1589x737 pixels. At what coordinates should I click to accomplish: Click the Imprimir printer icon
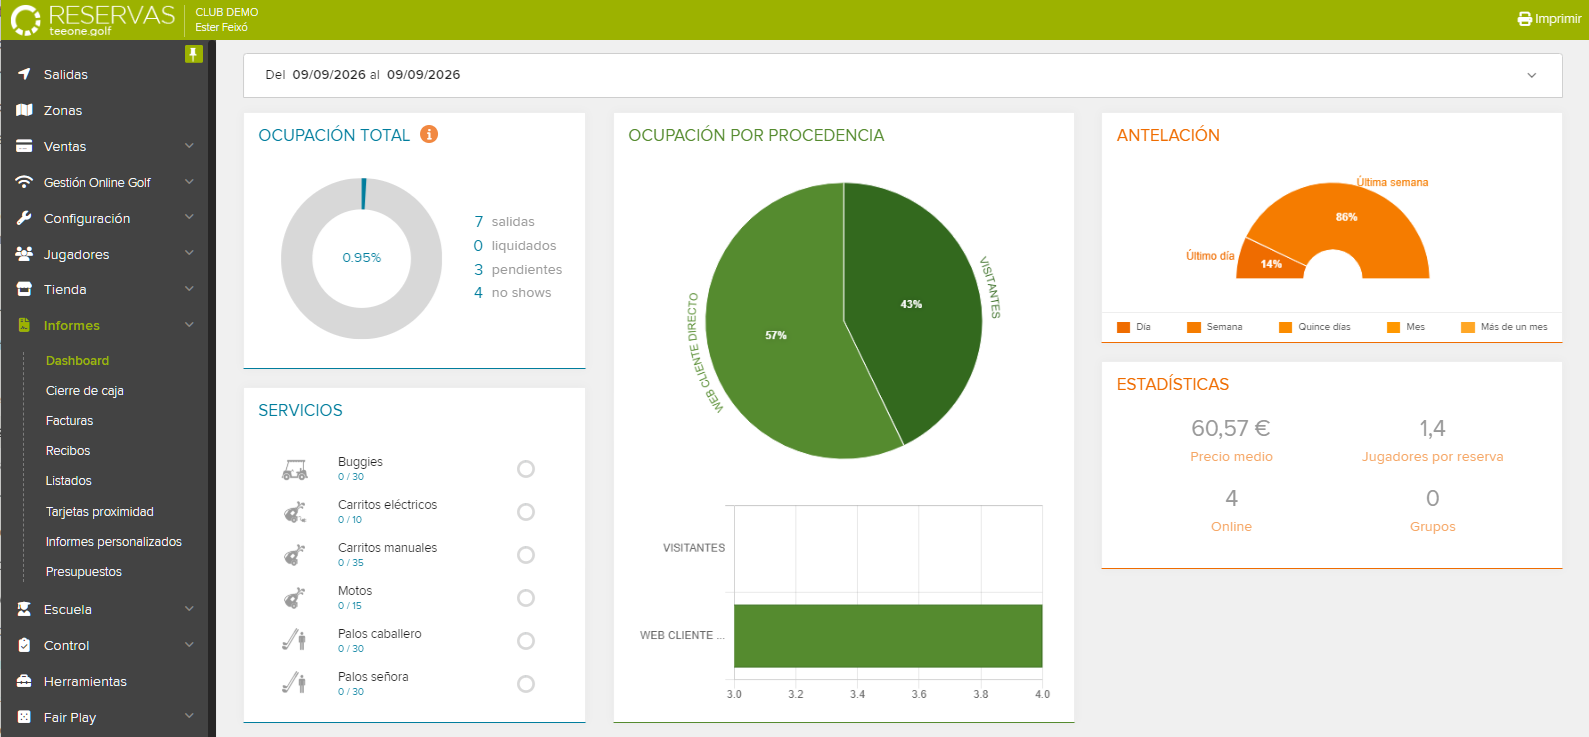pos(1525,19)
